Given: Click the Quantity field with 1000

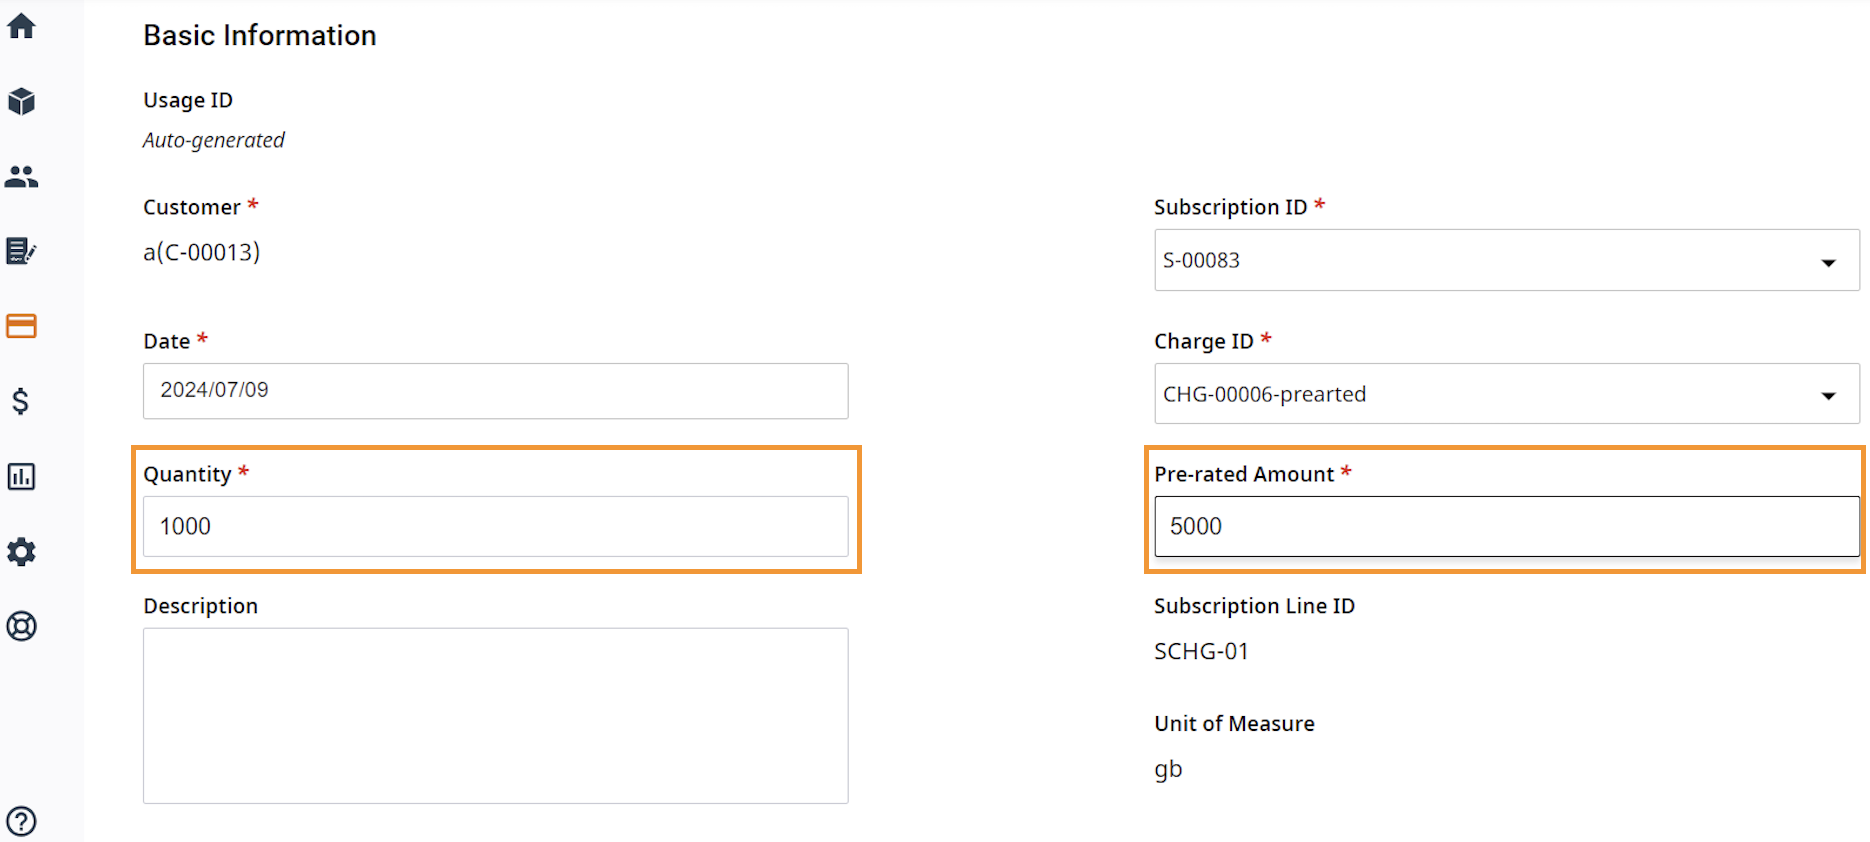Looking at the screenshot, I should pos(496,526).
